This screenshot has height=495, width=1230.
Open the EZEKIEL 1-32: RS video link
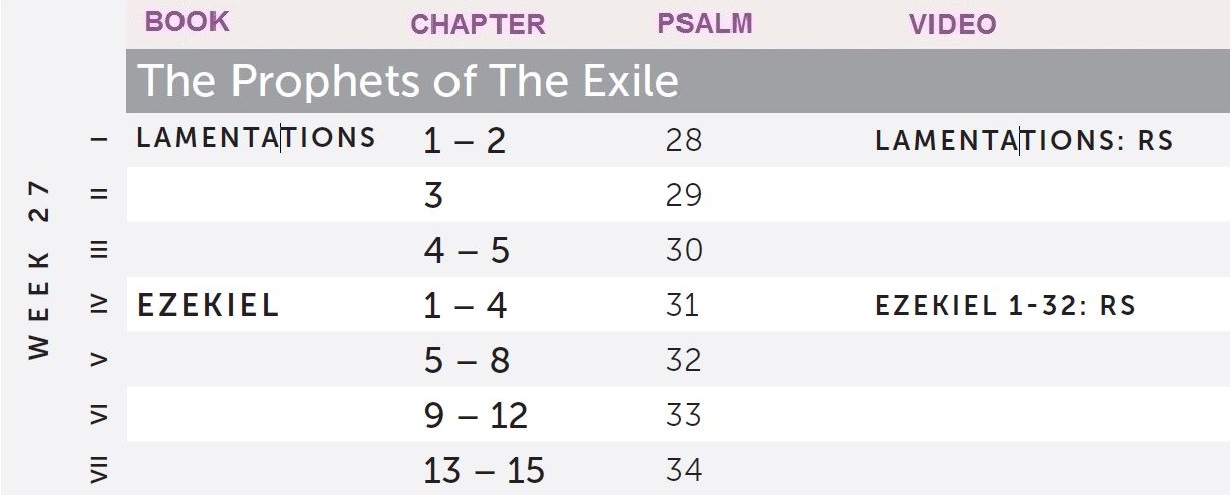click(x=1005, y=305)
